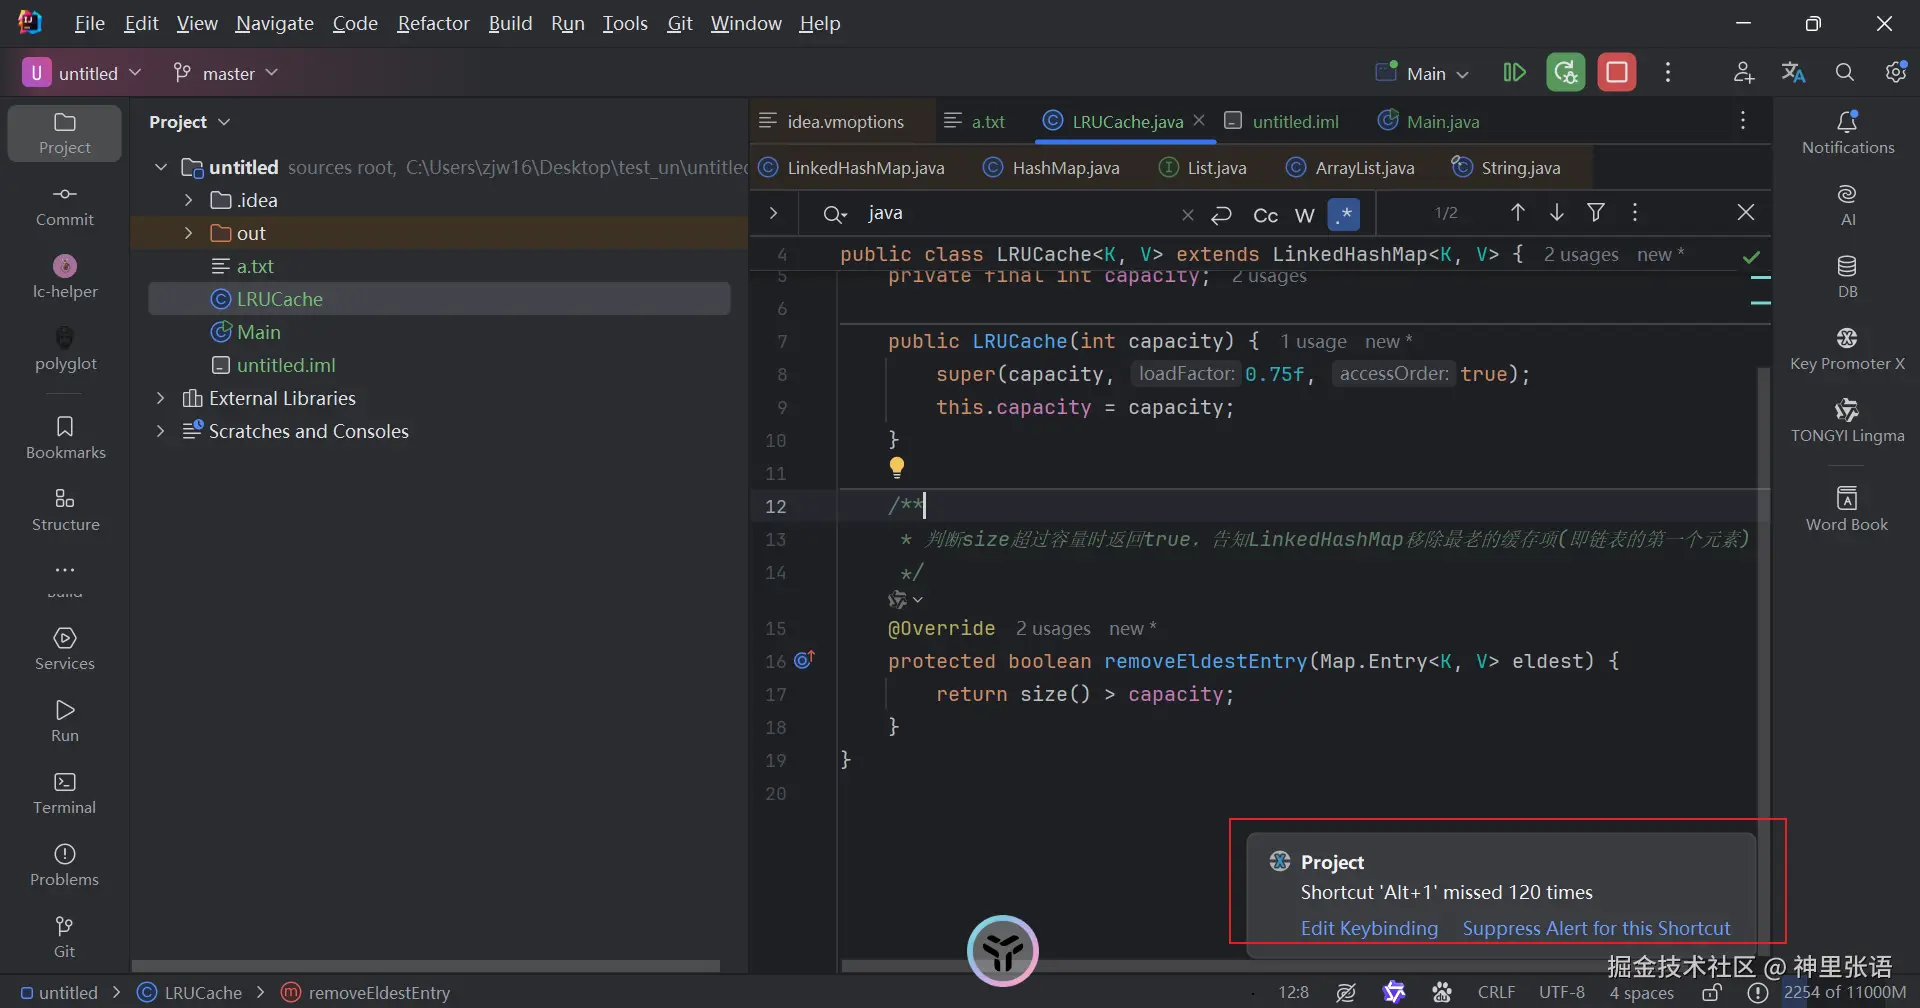1920x1008 pixels.
Task: Open the Bookmarks tool window
Action: [65, 438]
